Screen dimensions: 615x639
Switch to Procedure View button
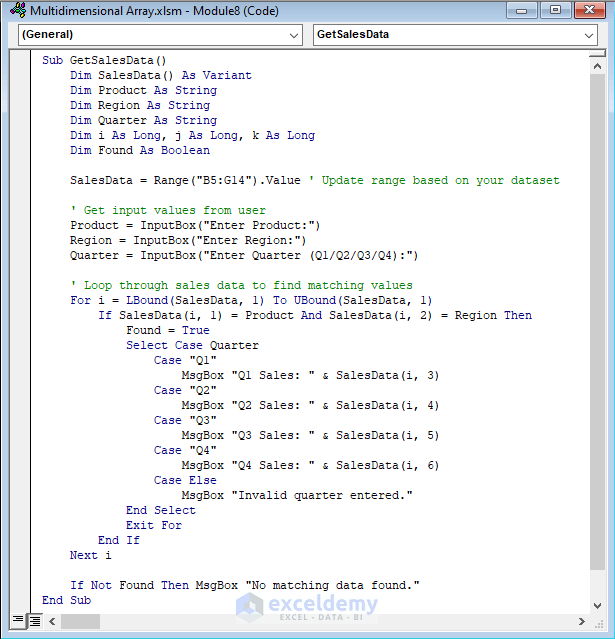tap(18, 621)
